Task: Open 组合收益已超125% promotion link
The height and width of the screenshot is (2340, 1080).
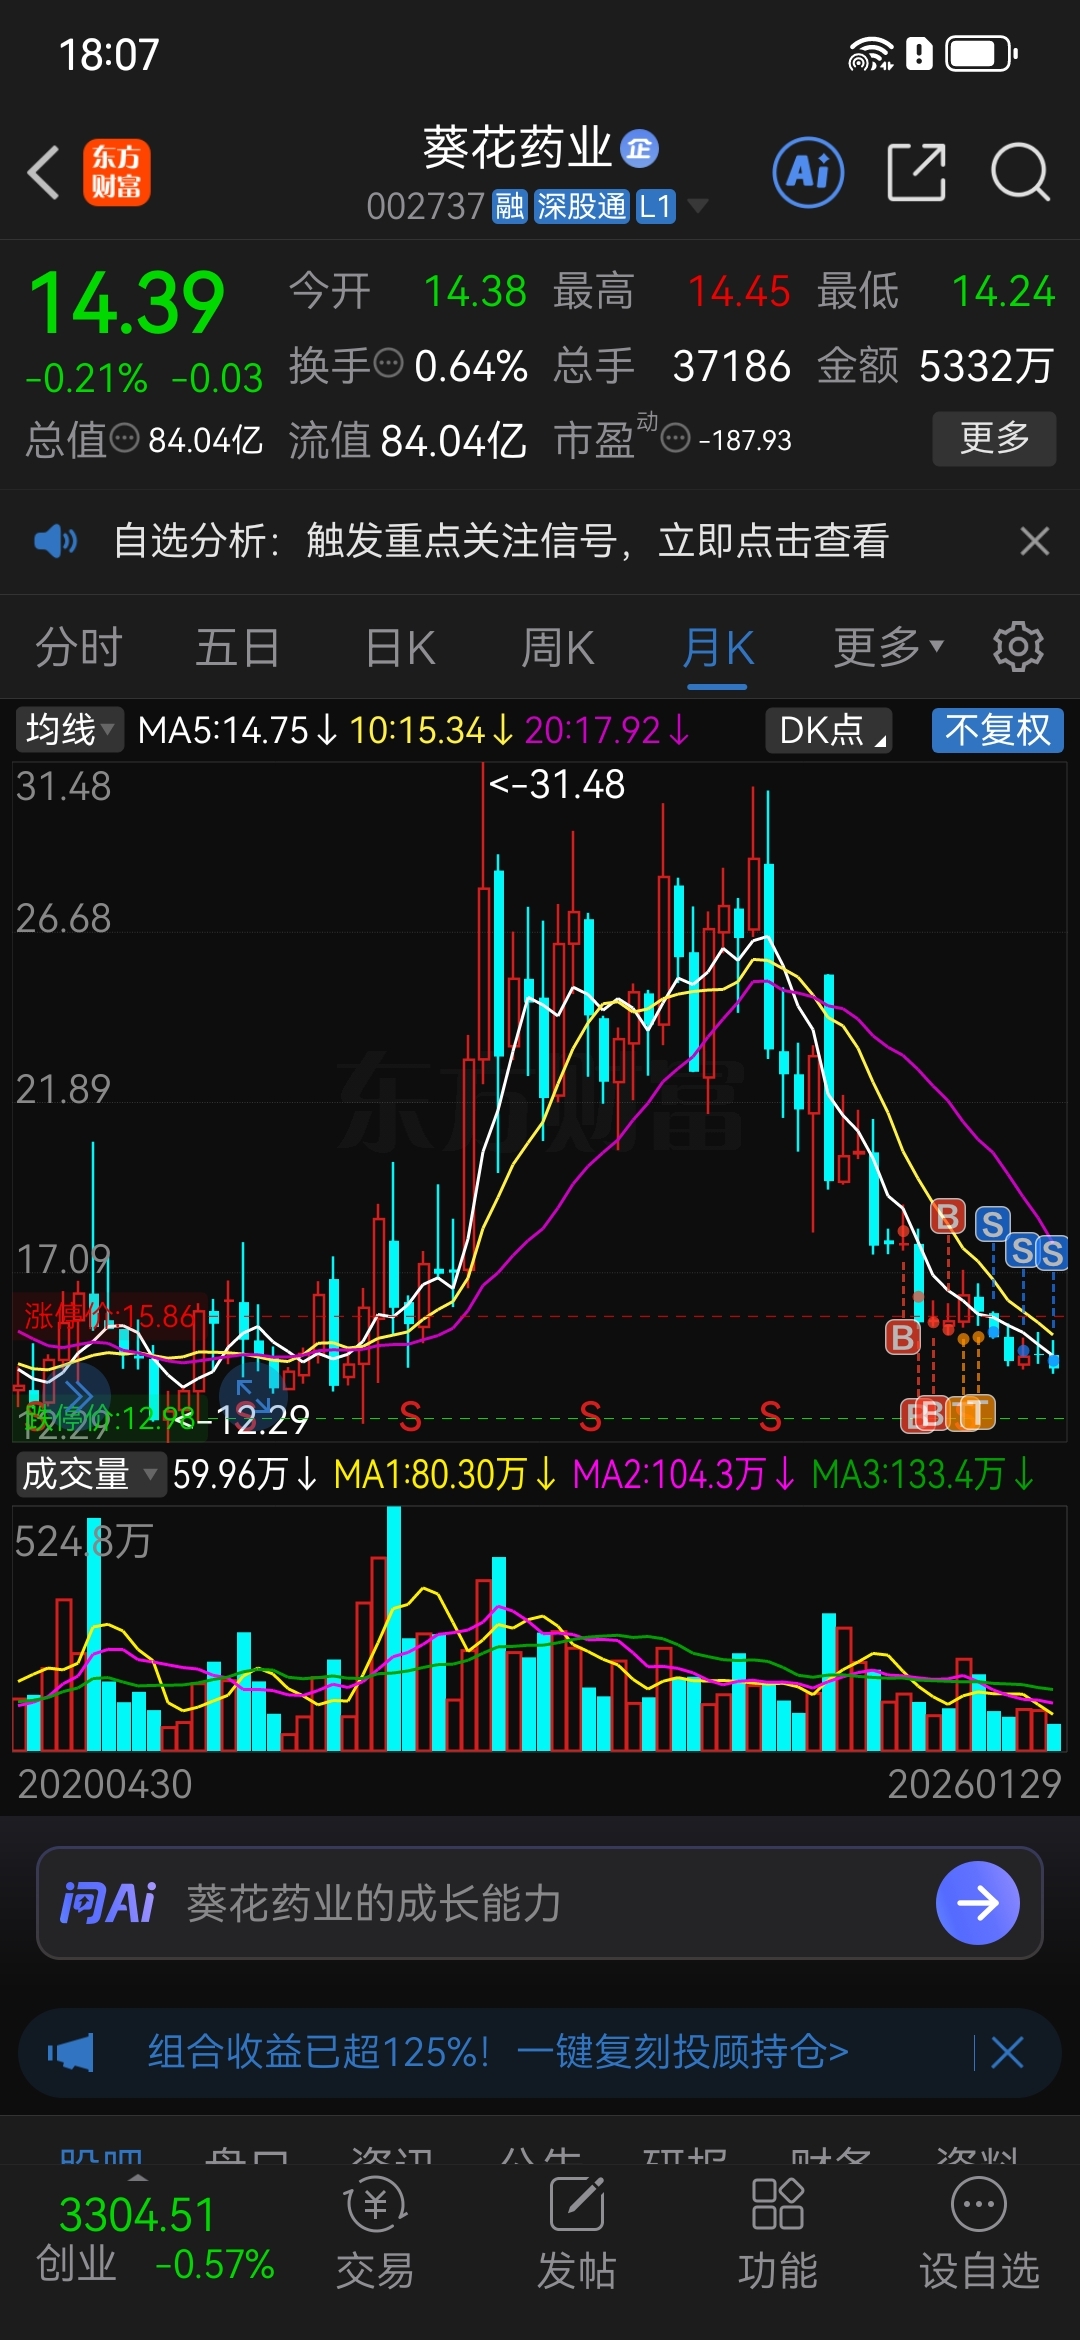Action: click(498, 2052)
